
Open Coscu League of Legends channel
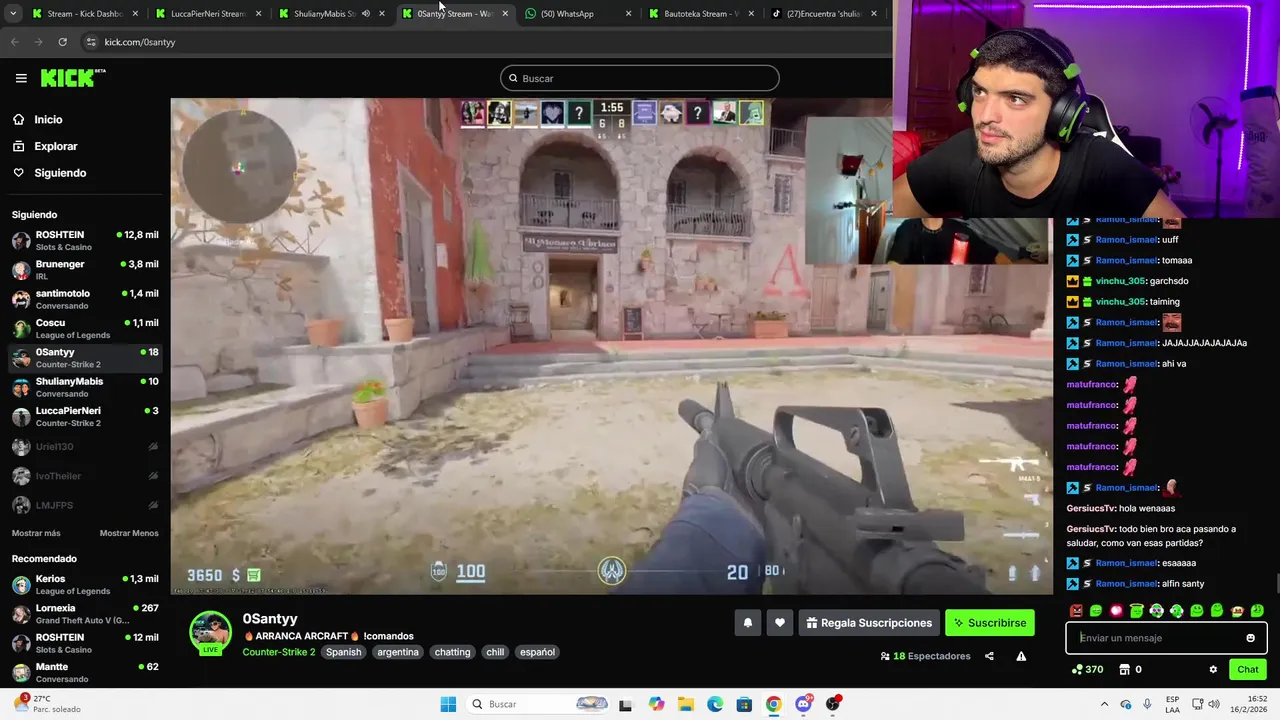tap(85, 328)
